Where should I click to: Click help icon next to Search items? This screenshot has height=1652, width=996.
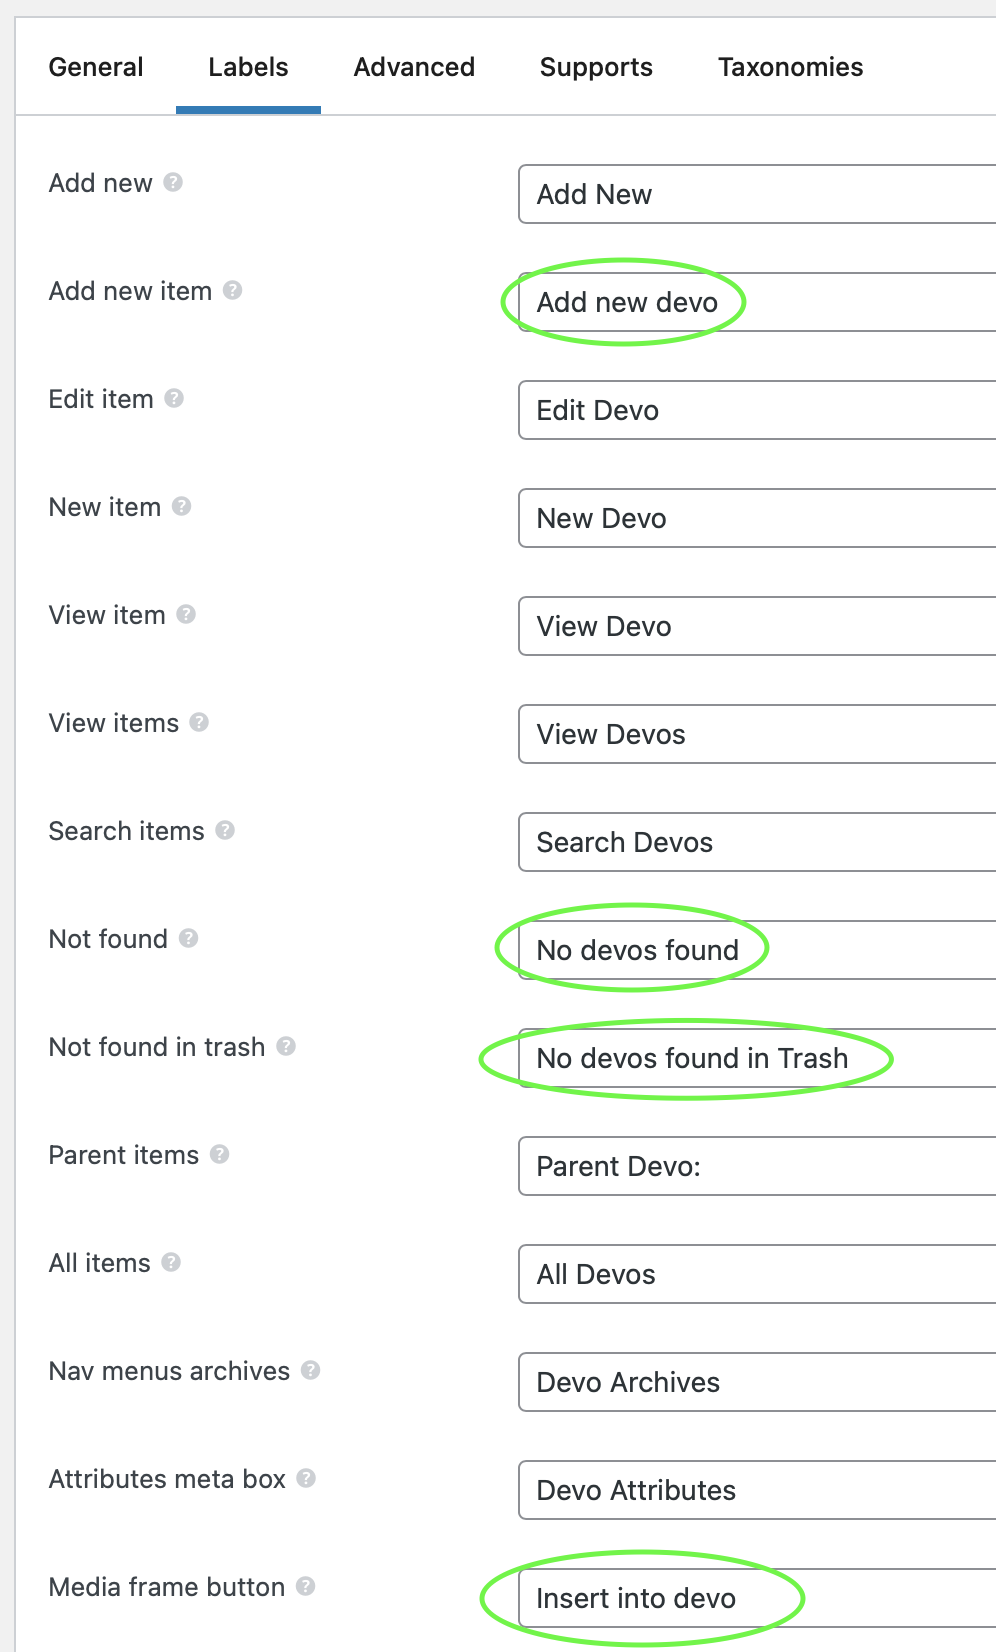click(225, 830)
